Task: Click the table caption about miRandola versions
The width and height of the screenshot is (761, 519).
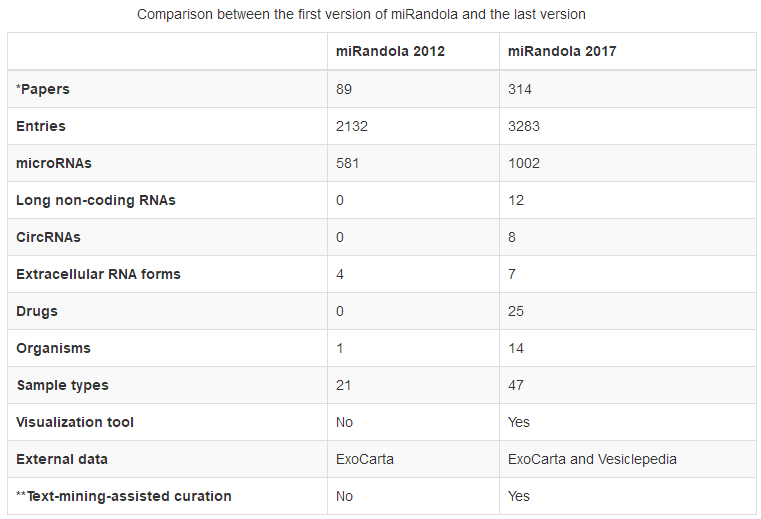Action: pyautogui.click(x=361, y=14)
